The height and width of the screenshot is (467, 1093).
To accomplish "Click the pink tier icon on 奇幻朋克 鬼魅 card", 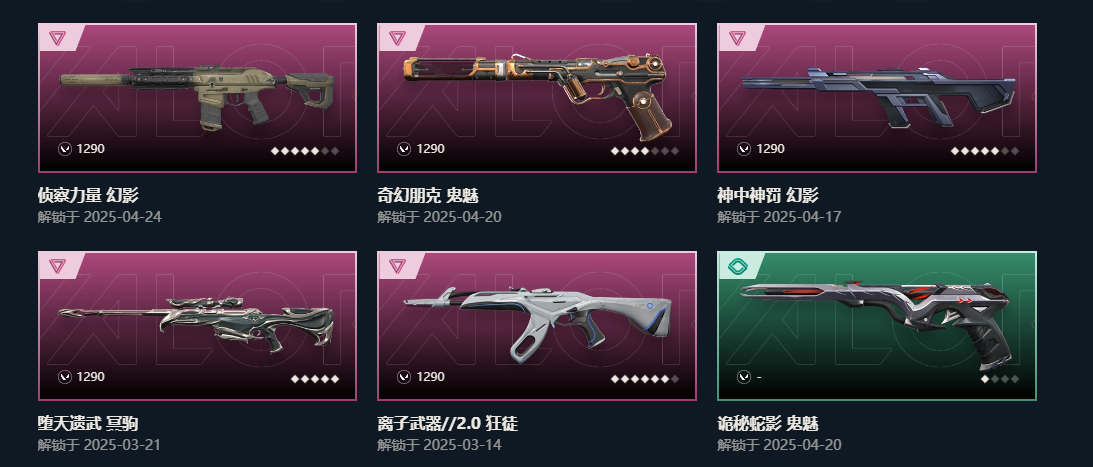I will (397, 38).
